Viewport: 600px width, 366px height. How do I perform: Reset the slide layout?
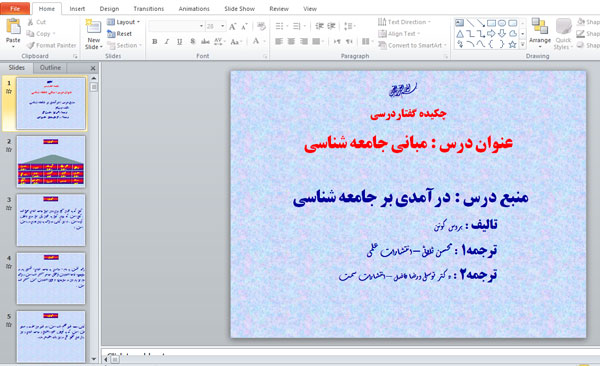point(119,34)
